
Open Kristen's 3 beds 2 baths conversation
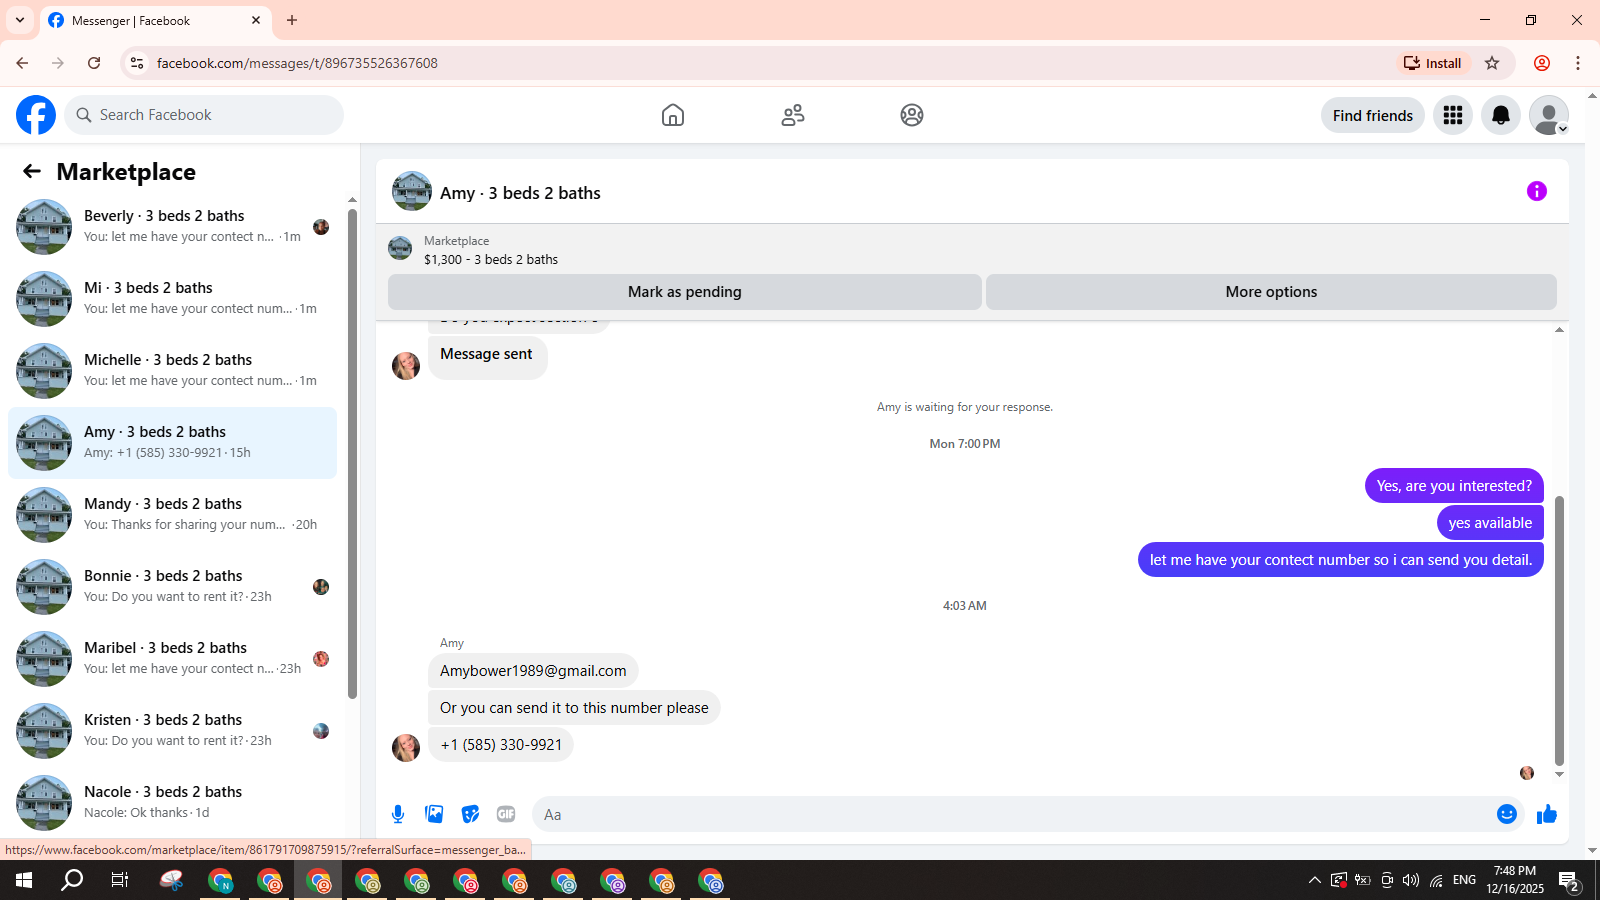172,731
